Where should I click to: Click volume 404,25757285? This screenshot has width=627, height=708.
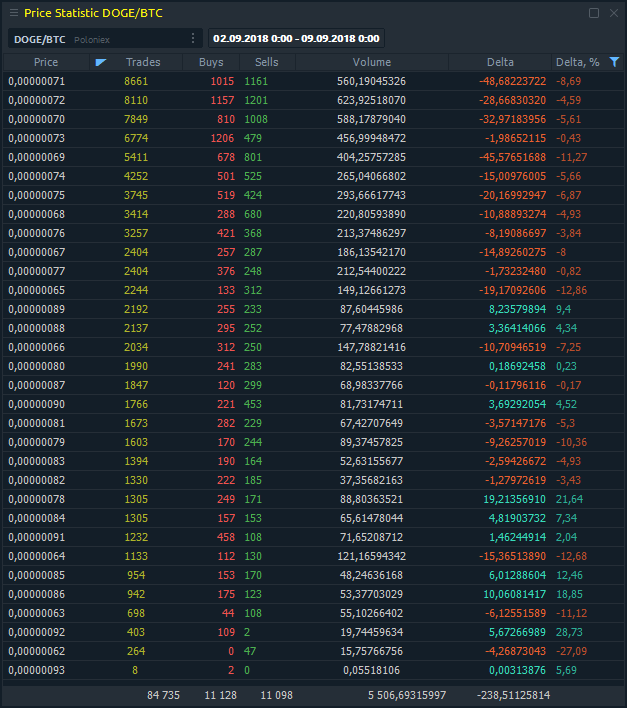(371, 157)
